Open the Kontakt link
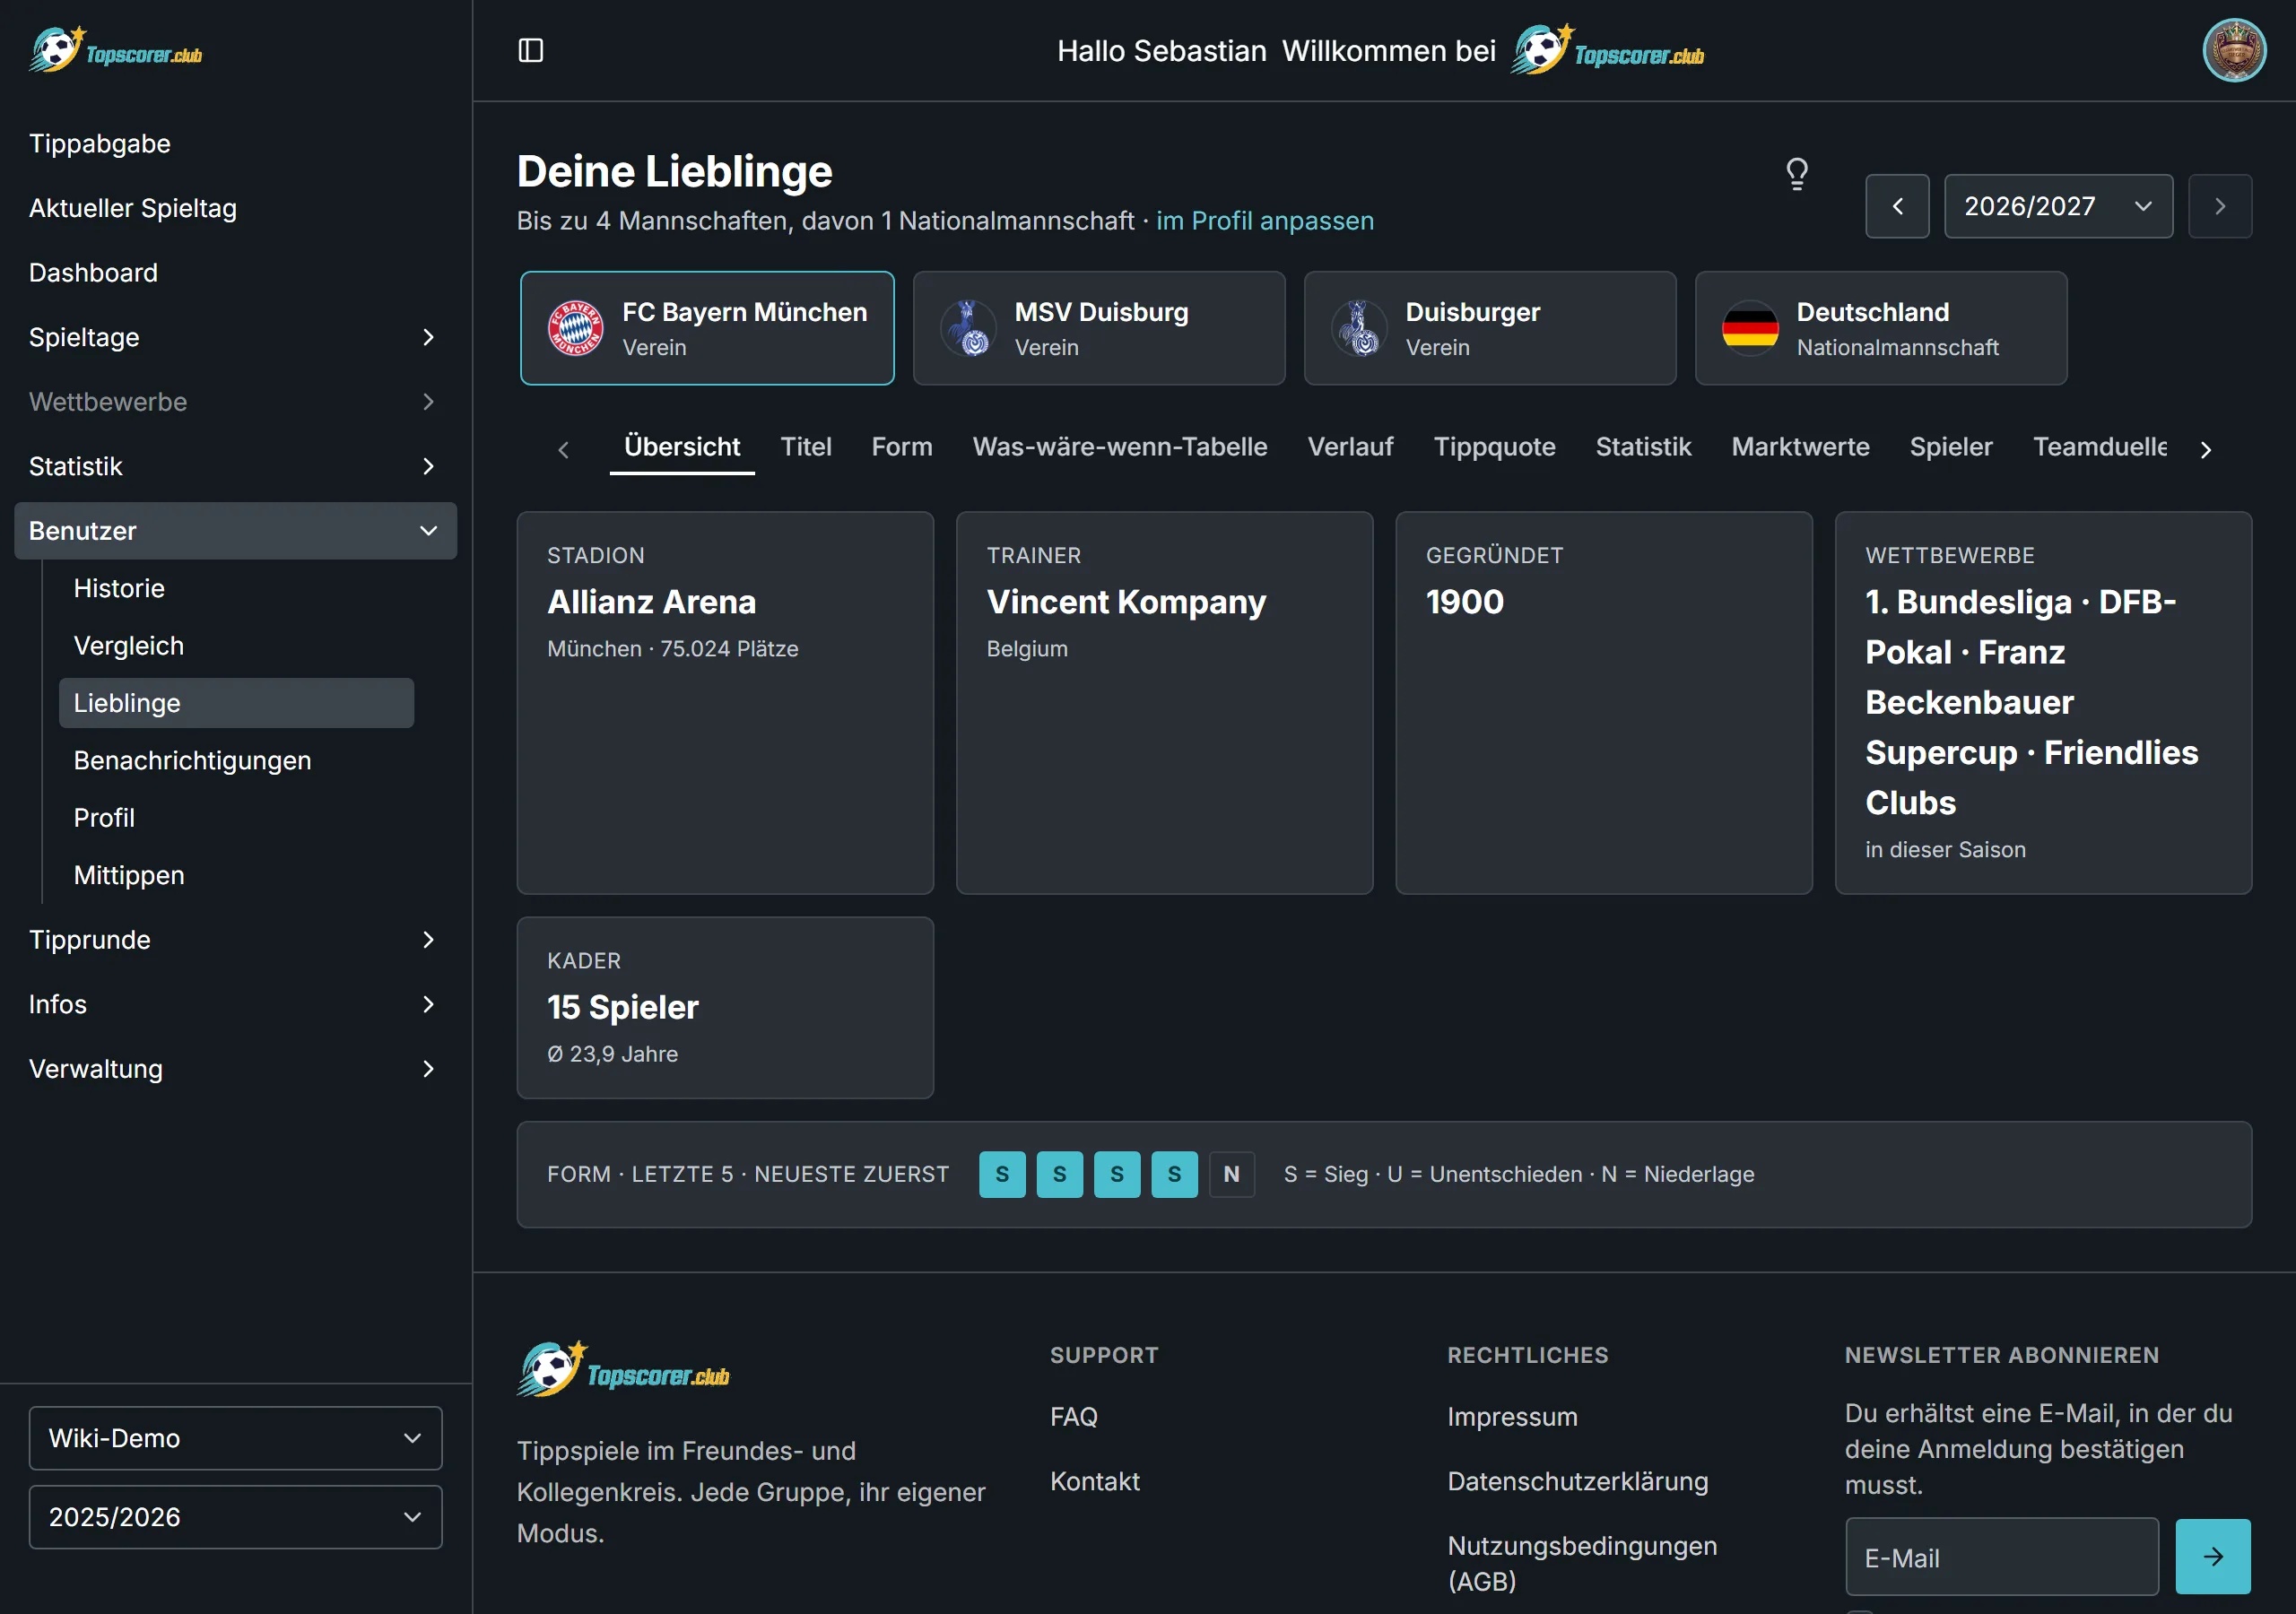Image resolution: width=2296 pixels, height=1614 pixels. pos(1095,1481)
